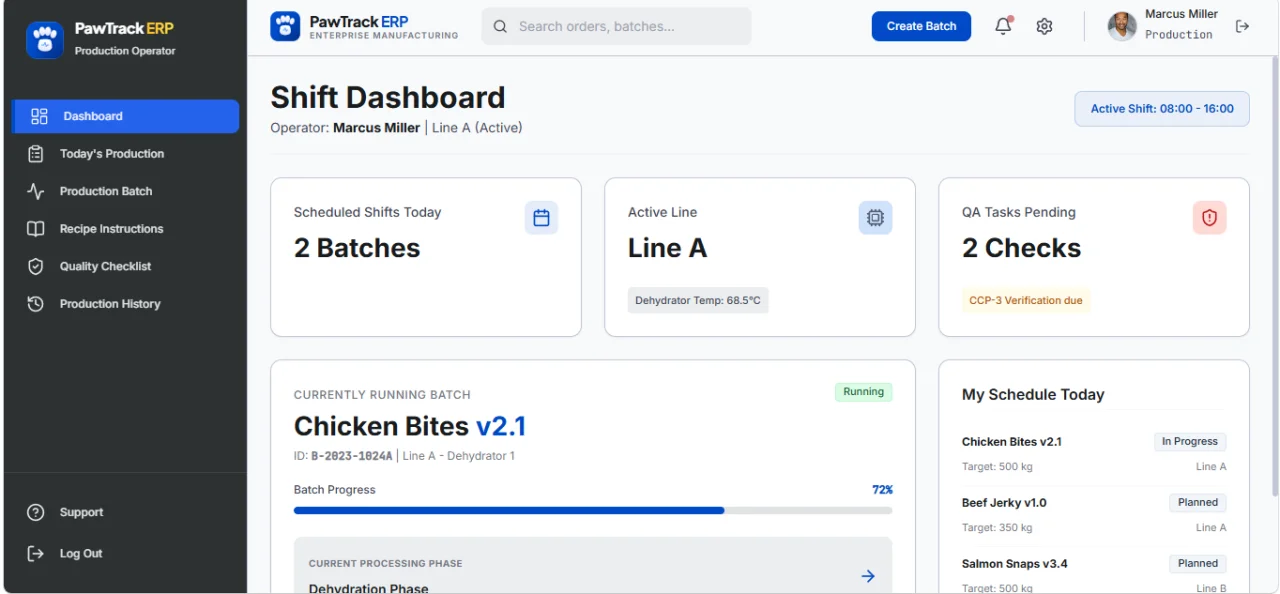Viewport: 1280px width, 594px height.
Task: Click calendar icon on Scheduled Shifts card
Action: click(x=541, y=218)
